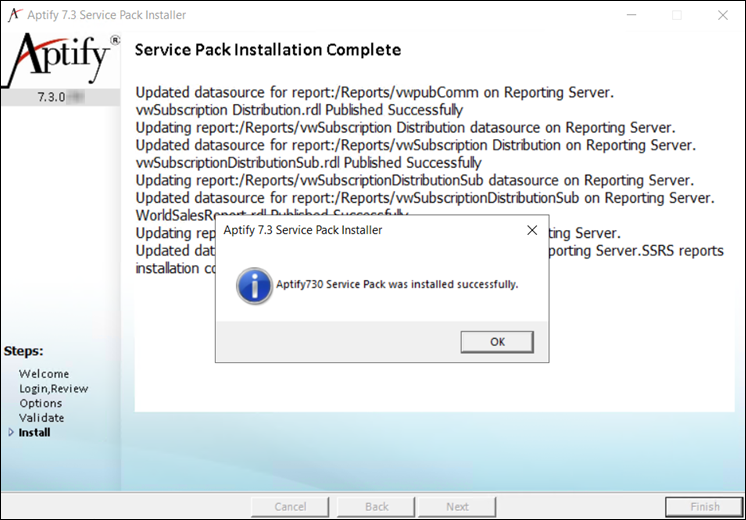Close the main installer window
Viewport: 746px width, 520px height.
click(723, 15)
